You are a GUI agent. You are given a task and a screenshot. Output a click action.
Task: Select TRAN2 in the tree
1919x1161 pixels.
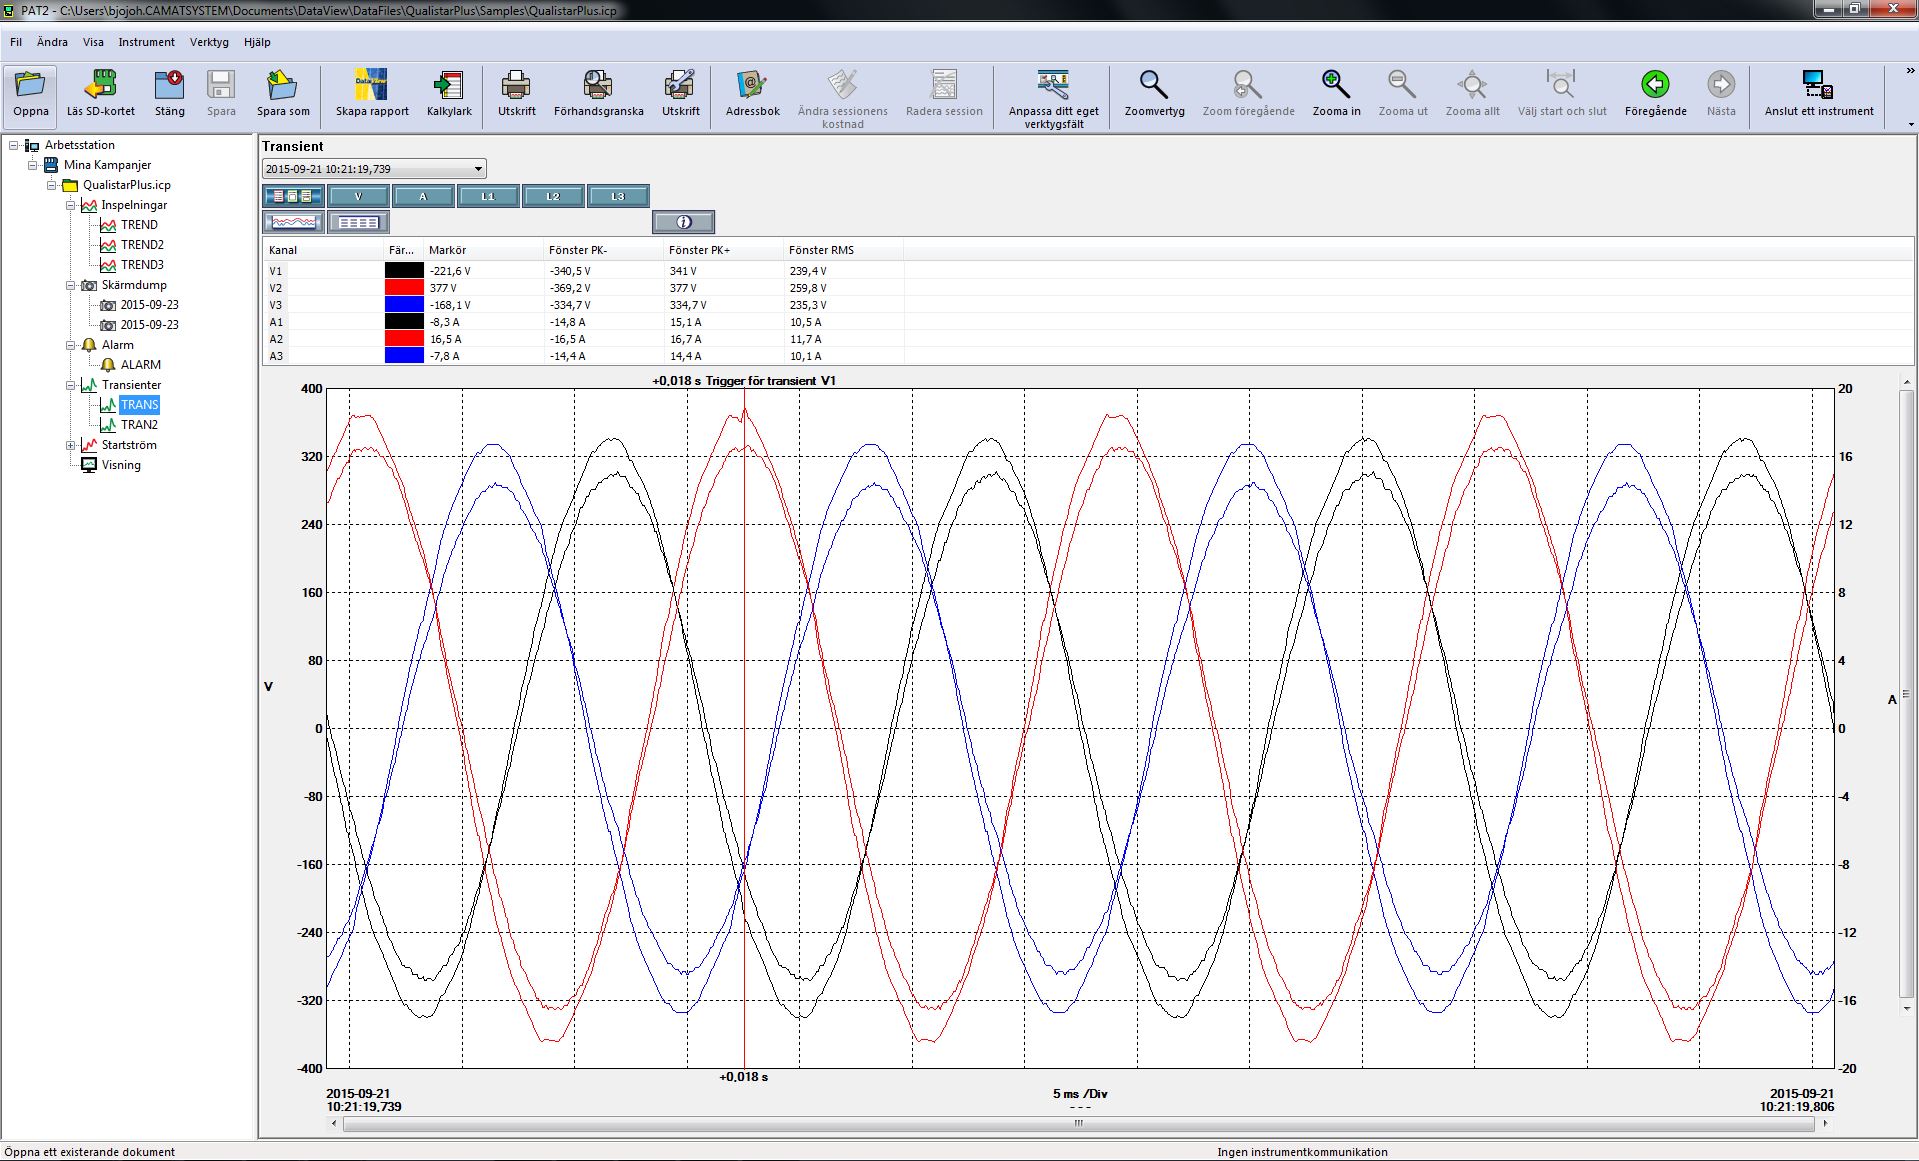(x=139, y=425)
